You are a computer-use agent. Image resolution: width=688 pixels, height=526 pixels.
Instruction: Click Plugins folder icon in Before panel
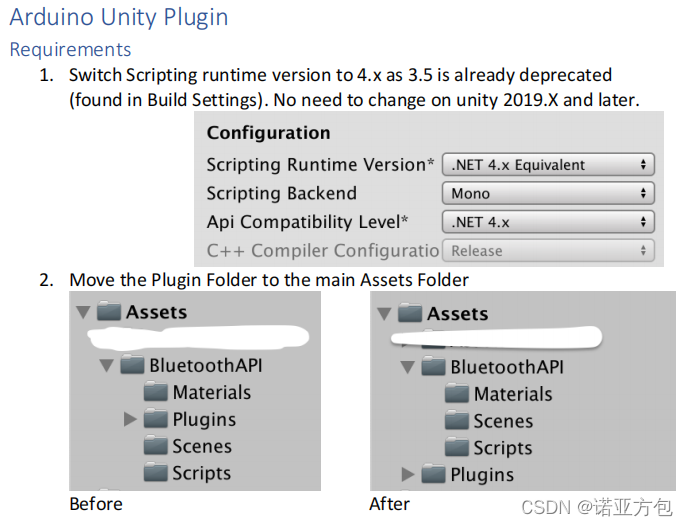pyautogui.click(x=156, y=418)
